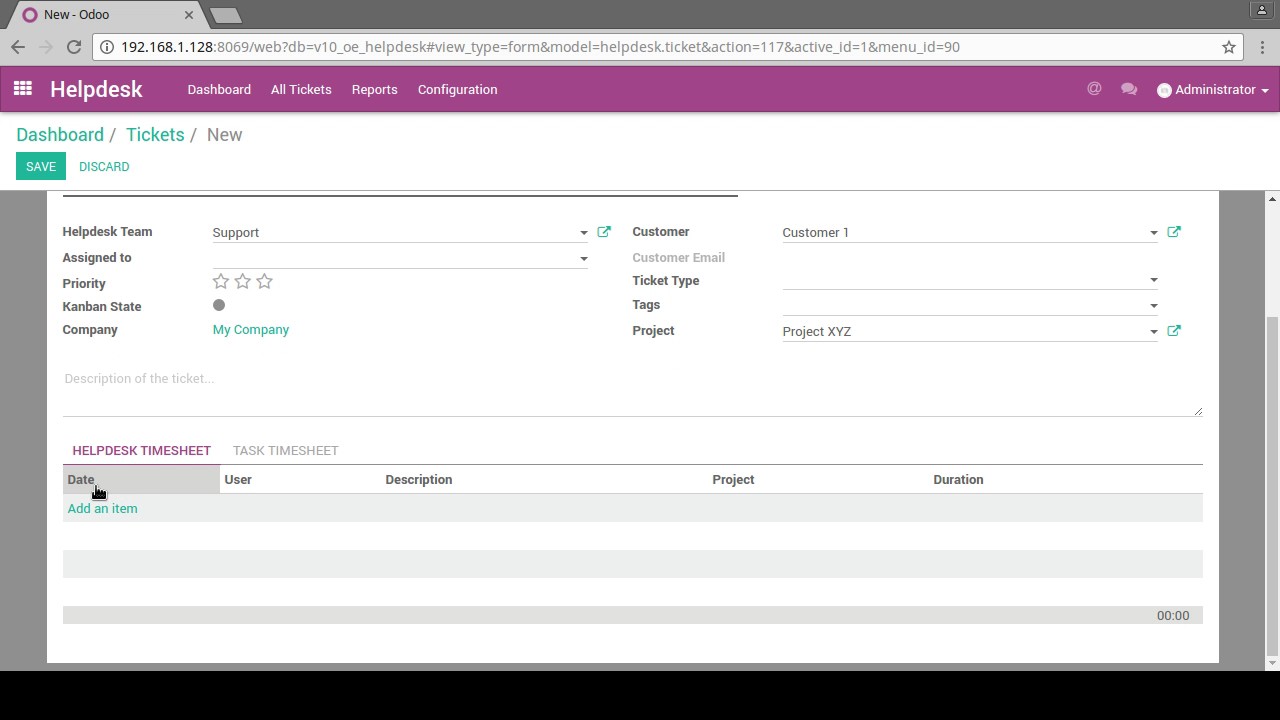Bookmark page with the star icon
This screenshot has height=720, width=1280.
tap(1229, 47)
